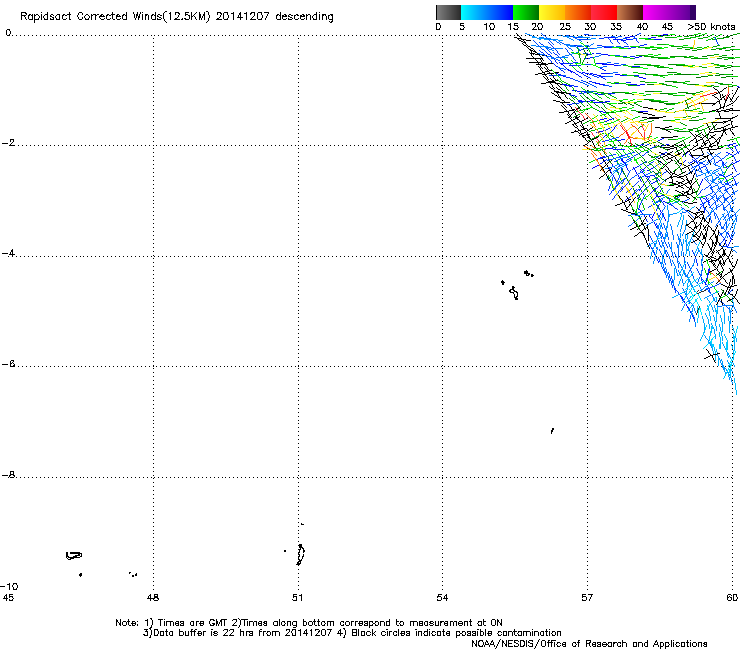Click the gray 0-5 knots color swatch

448,12
